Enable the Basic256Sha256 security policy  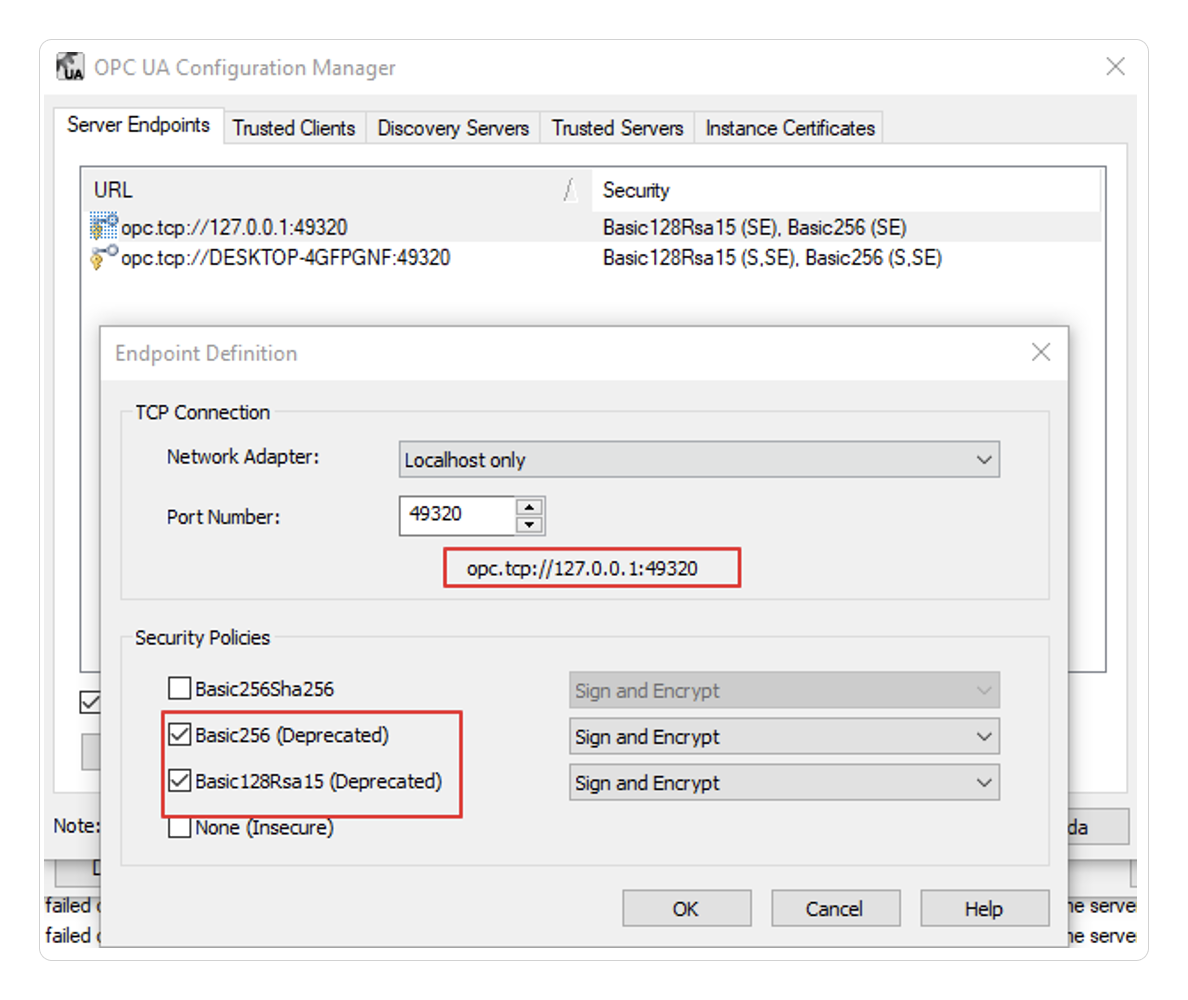coord(180,689)
